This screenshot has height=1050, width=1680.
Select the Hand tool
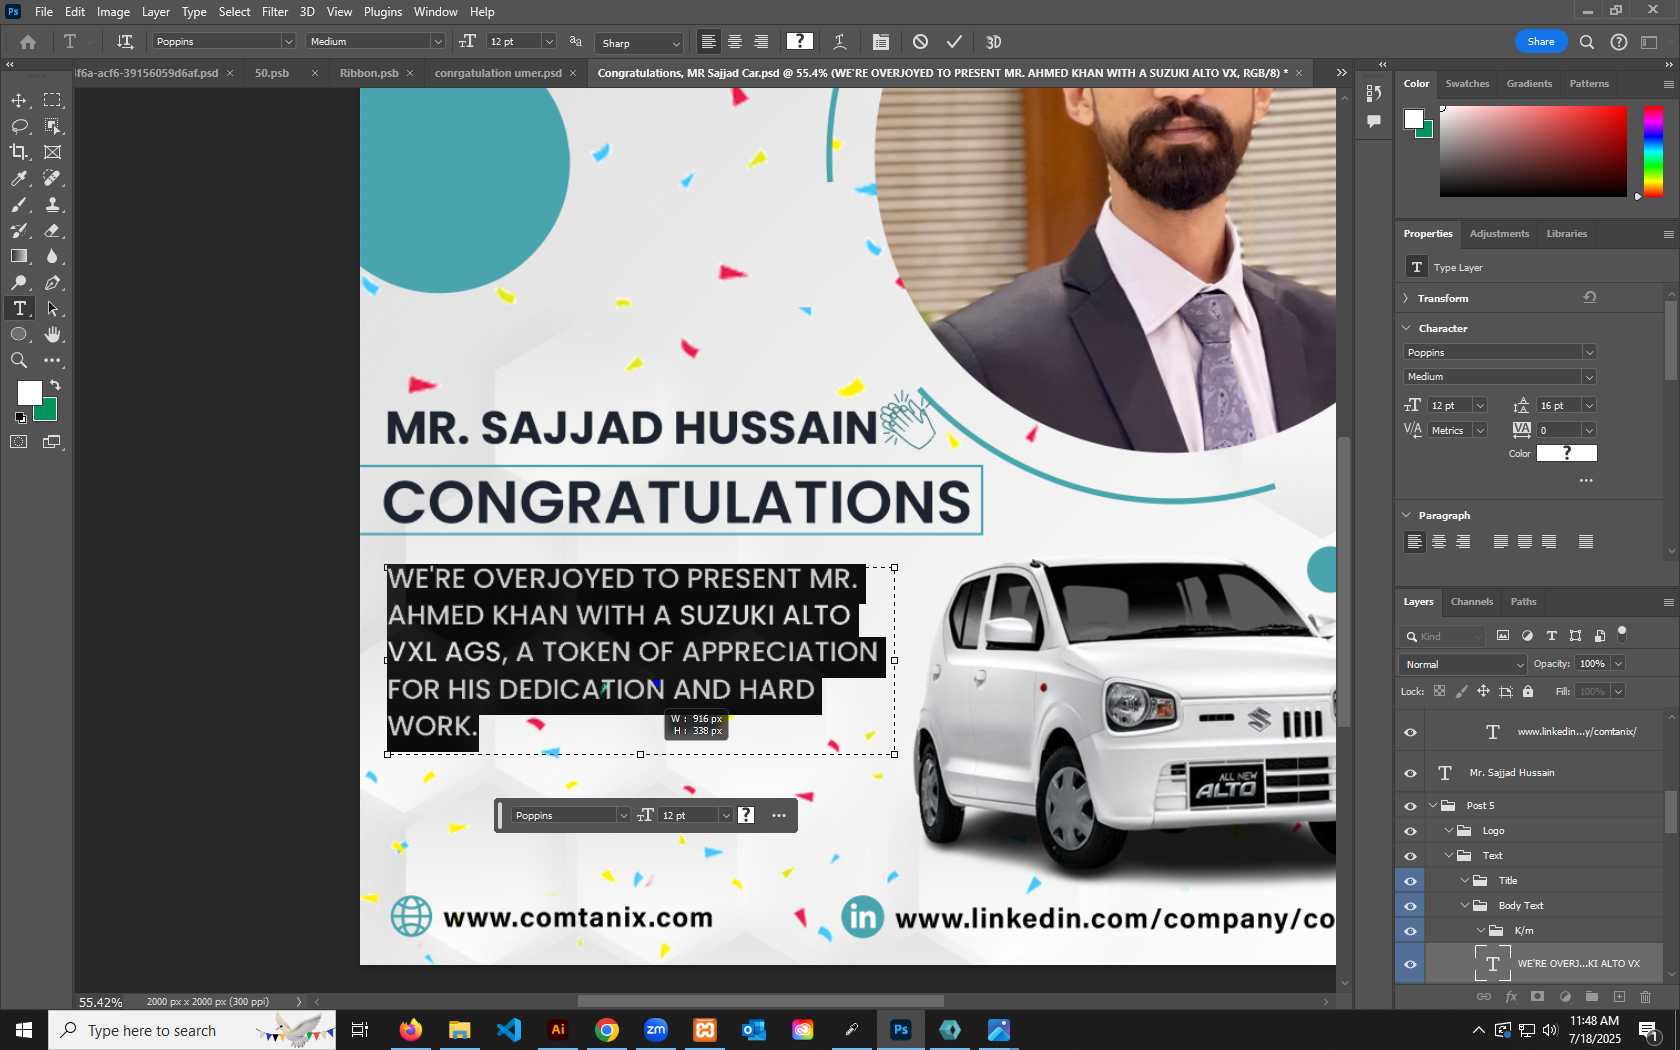point(53,335)
